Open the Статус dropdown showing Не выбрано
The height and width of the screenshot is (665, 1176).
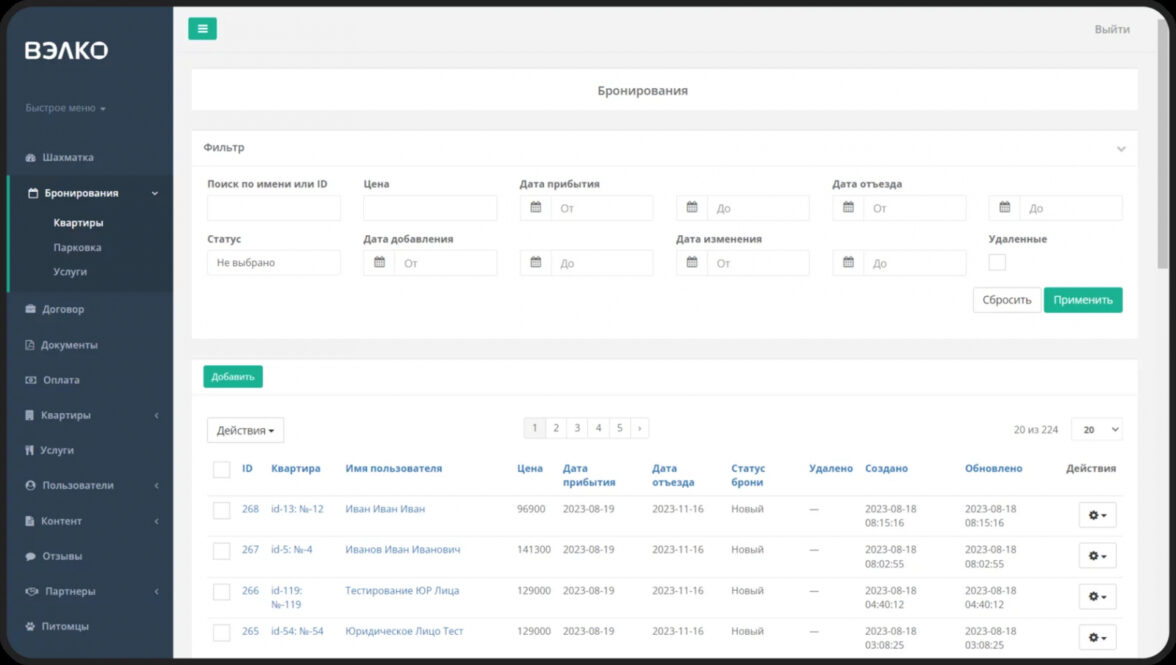pos(273,263)
